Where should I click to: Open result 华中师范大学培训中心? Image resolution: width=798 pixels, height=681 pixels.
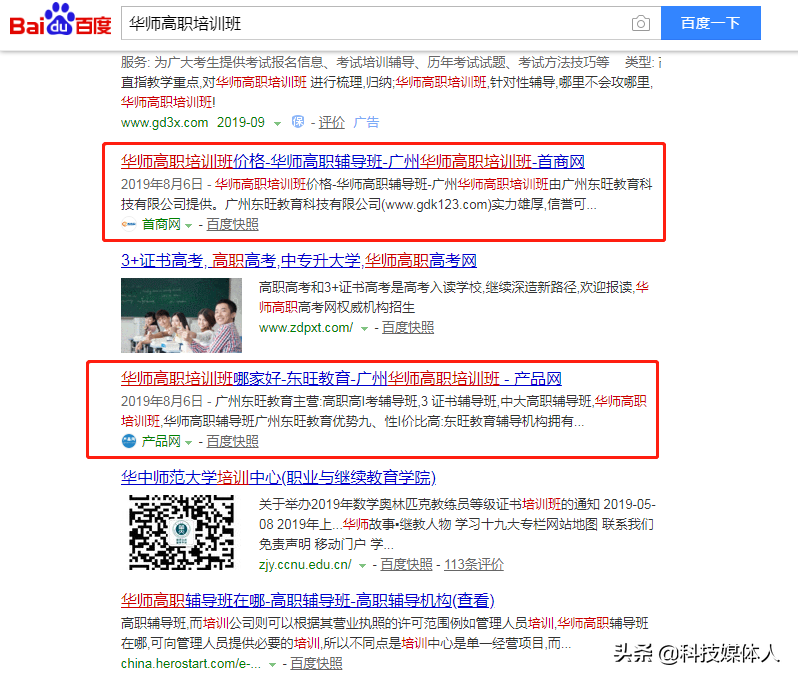pyautogui.click(x=278, y=477)
